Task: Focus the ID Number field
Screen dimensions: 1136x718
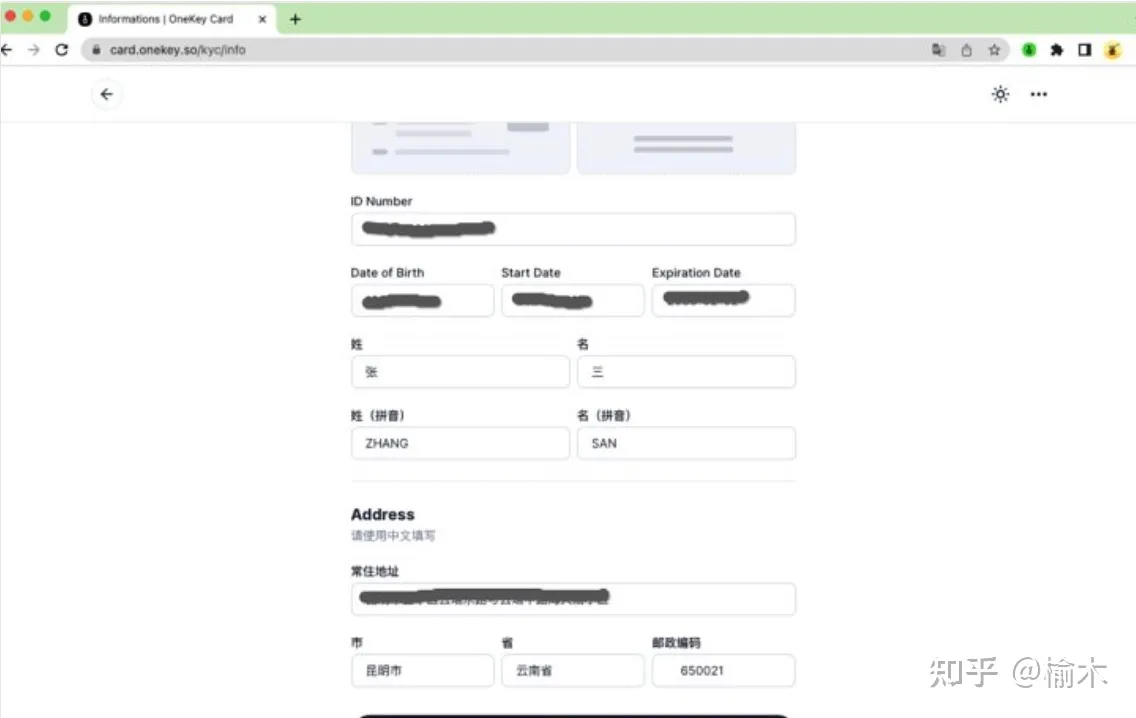Action: pos(573,229)
